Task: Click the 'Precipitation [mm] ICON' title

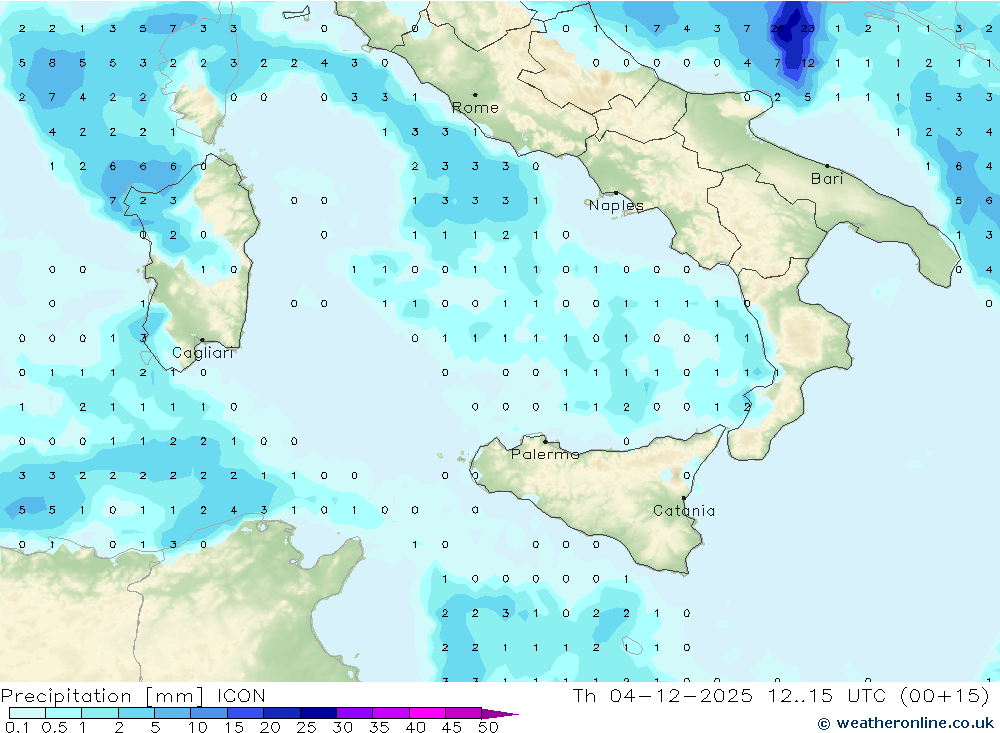Action: point(133,696)
